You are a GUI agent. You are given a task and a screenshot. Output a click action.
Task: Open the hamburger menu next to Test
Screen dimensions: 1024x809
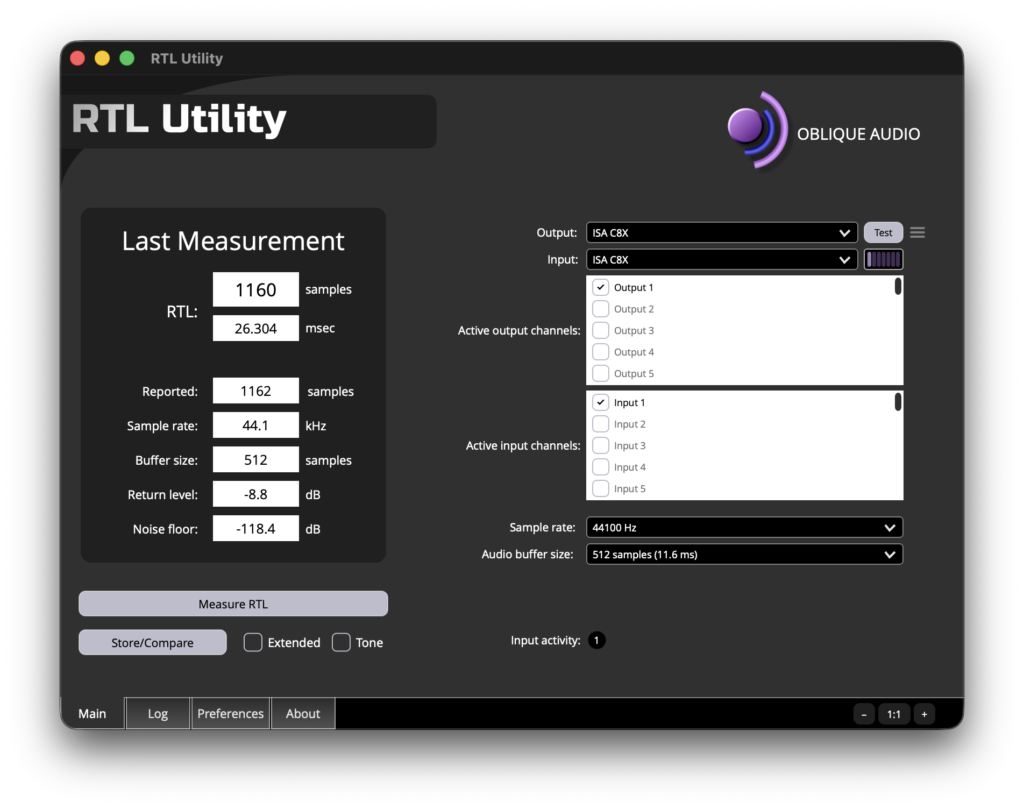pos(917,232)
